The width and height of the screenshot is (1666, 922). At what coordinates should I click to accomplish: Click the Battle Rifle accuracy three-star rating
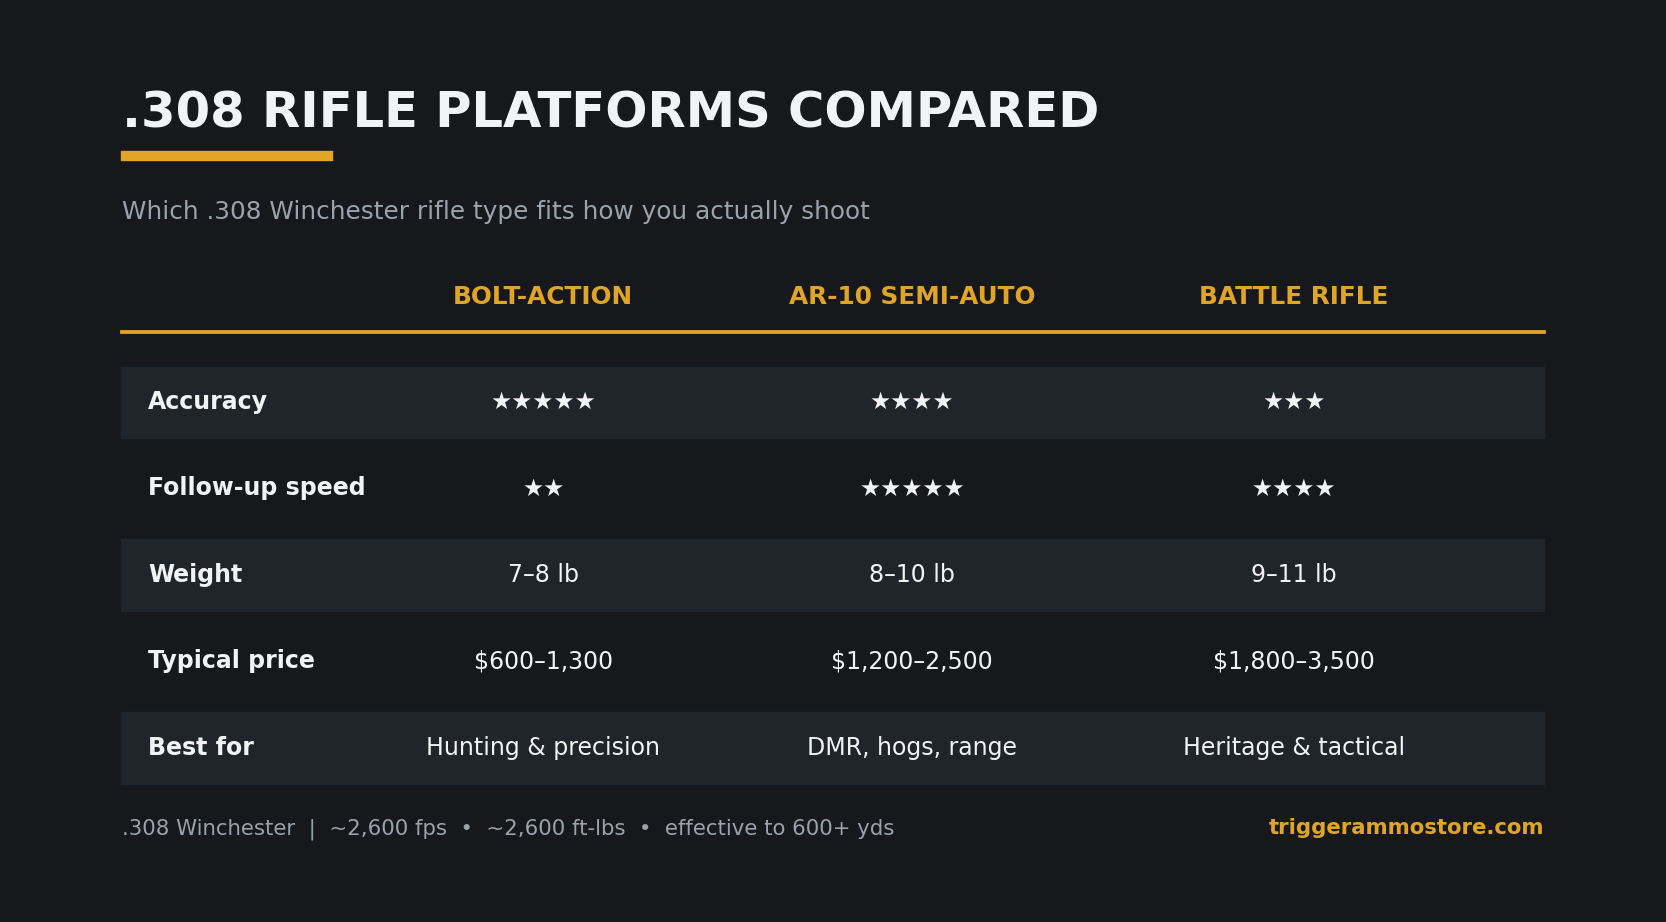coord(1293,402)
